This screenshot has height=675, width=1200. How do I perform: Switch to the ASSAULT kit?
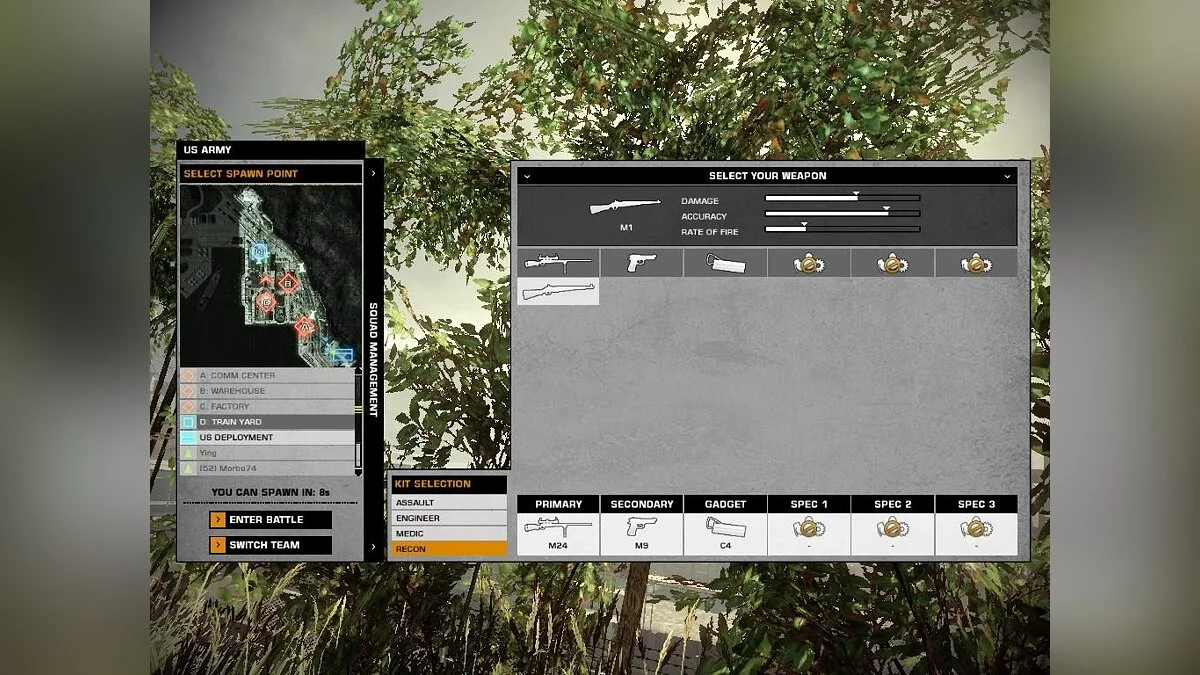(x=449, y=503)
